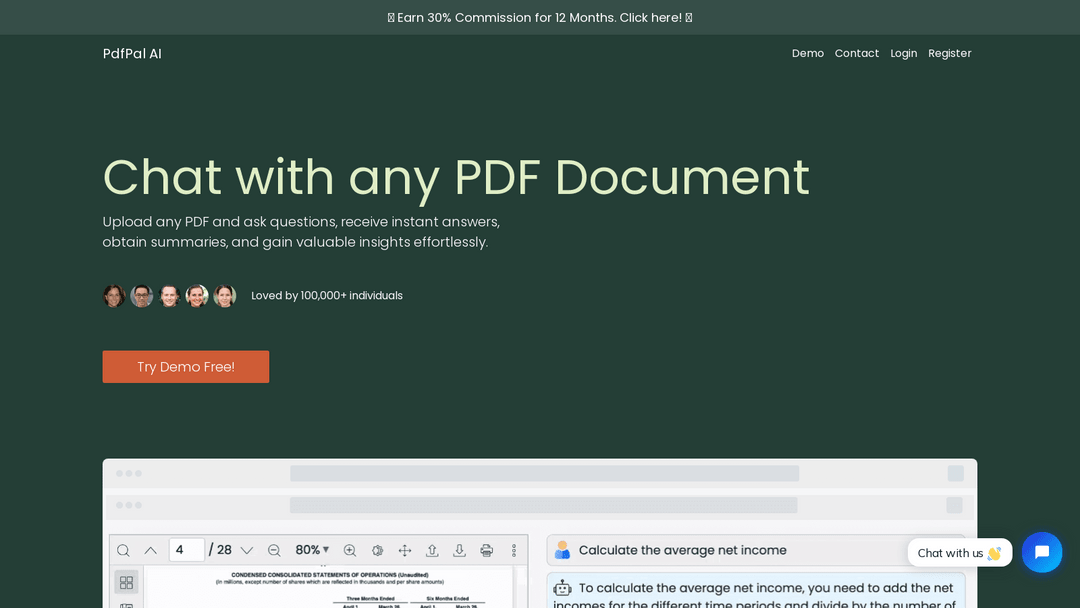Click the download PDF icon
Image resolution: width=1080 pixels, height=608 pixels.
459,550
